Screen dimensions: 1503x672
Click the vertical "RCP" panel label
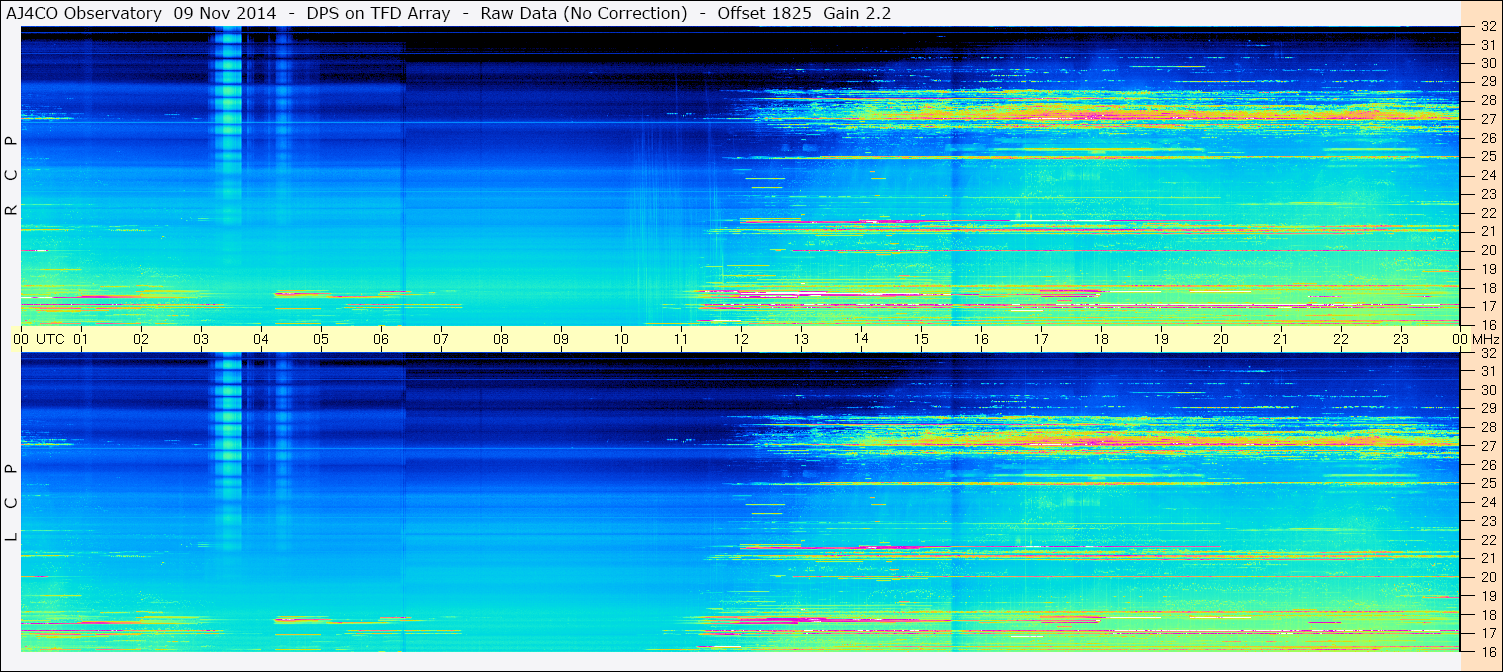pos(11,176)
